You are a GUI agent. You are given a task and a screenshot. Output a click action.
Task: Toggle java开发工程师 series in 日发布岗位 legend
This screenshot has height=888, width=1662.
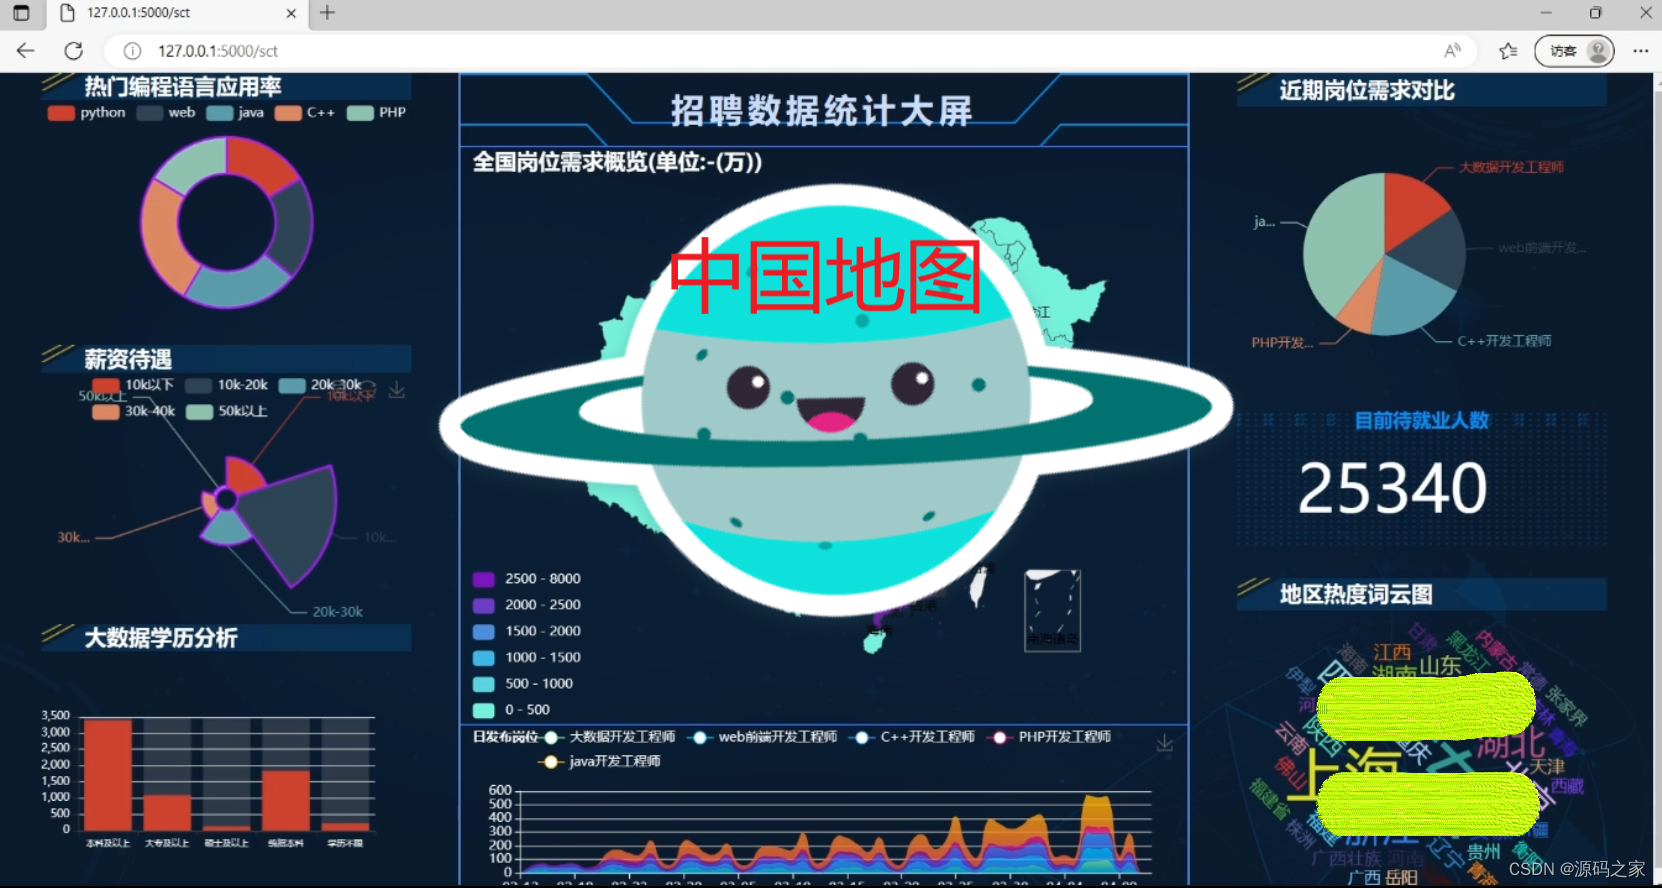(x=600, y=762)
